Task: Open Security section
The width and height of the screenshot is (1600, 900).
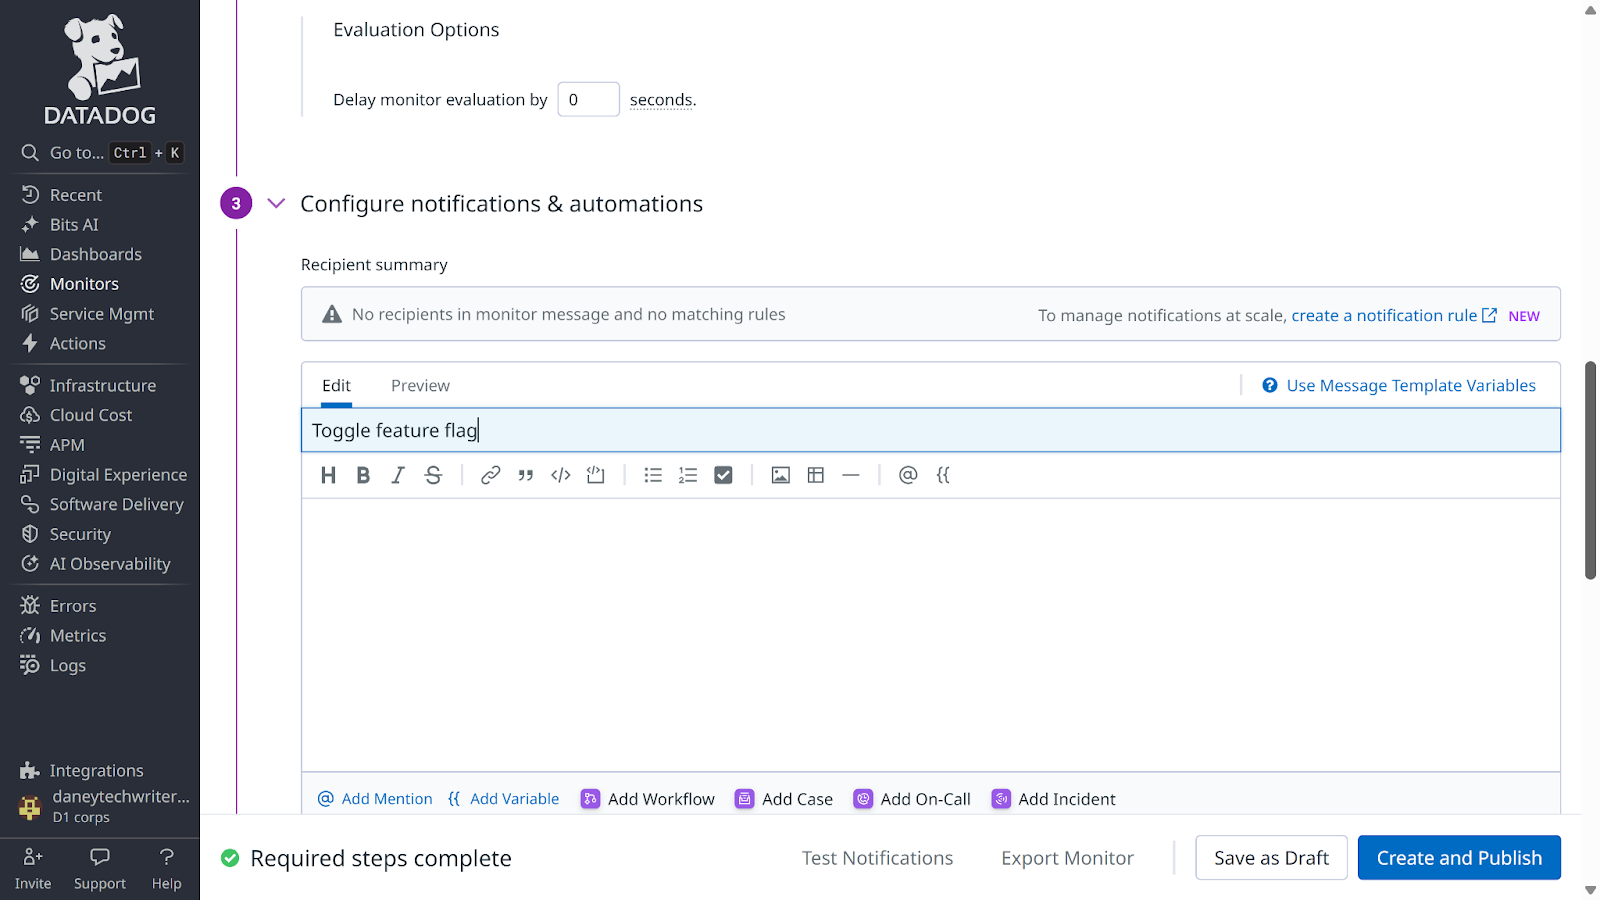Action: click(80, 534)
